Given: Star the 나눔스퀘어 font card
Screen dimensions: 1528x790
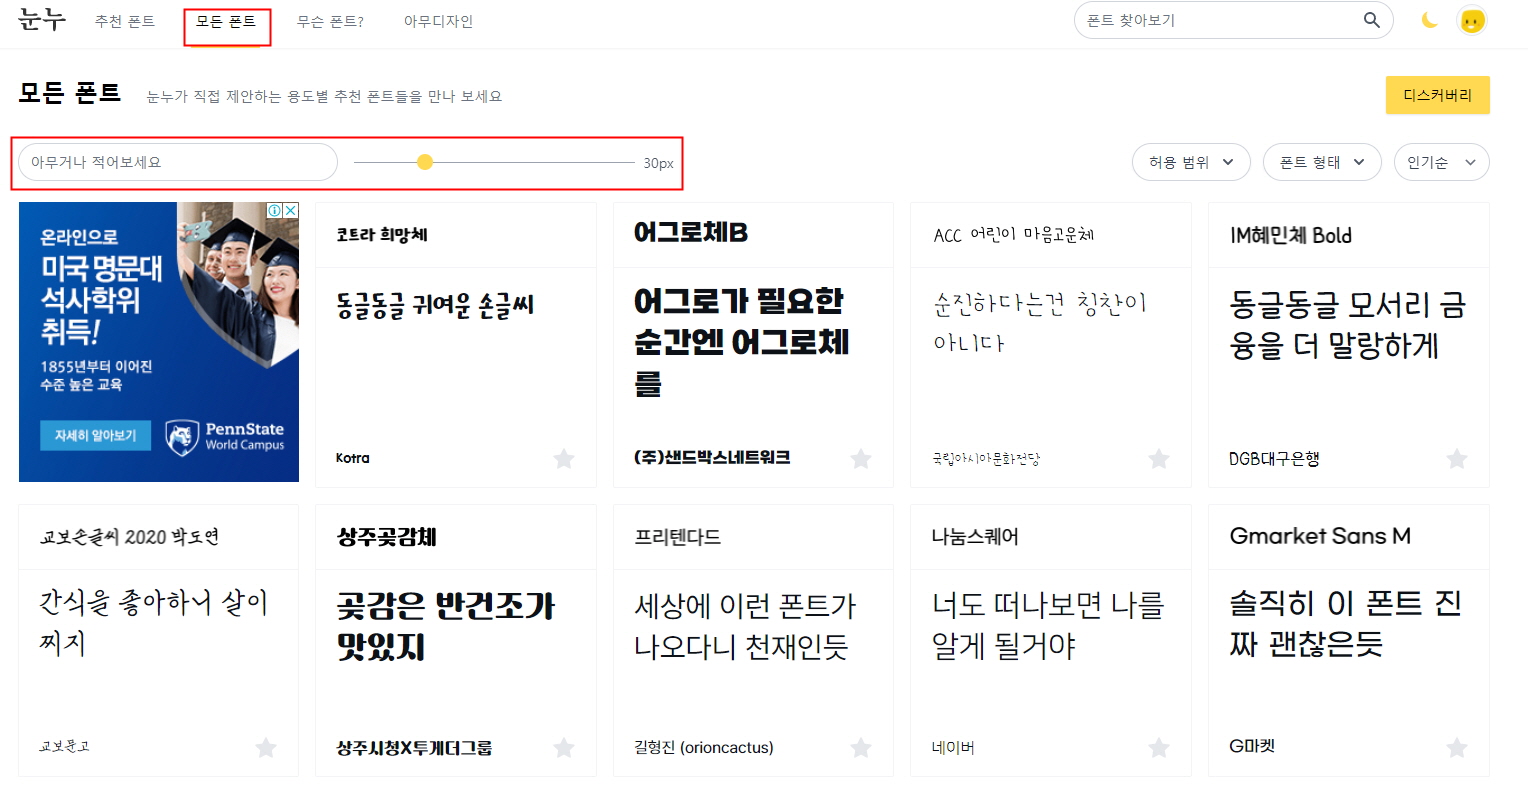Looking at the screenshot, I should 1159,747.
